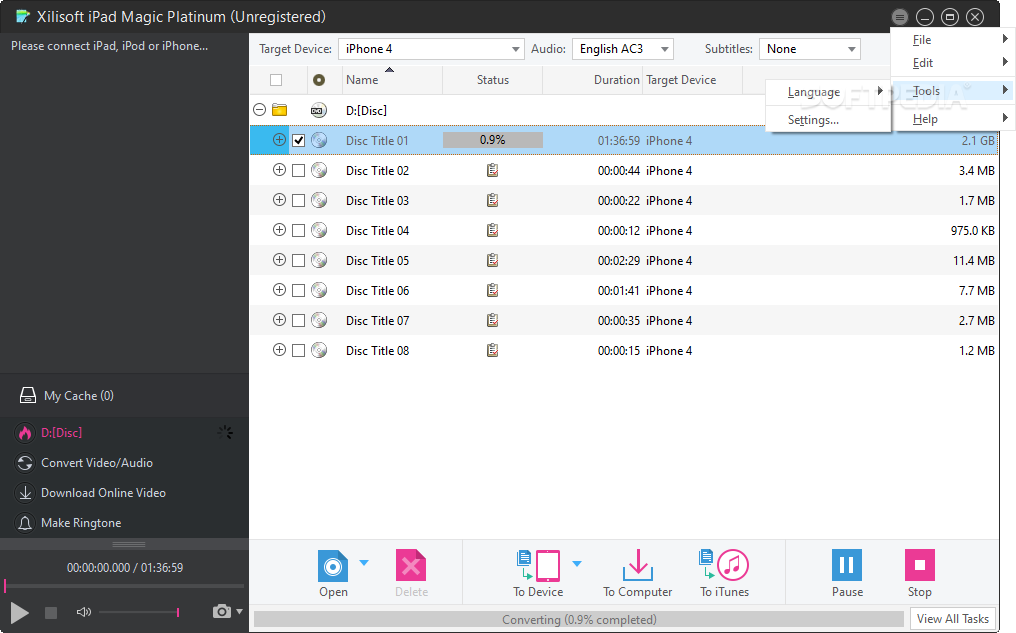Sort by the Name column header
This screenshot has height=633, width=1016.
pos(393,80)
